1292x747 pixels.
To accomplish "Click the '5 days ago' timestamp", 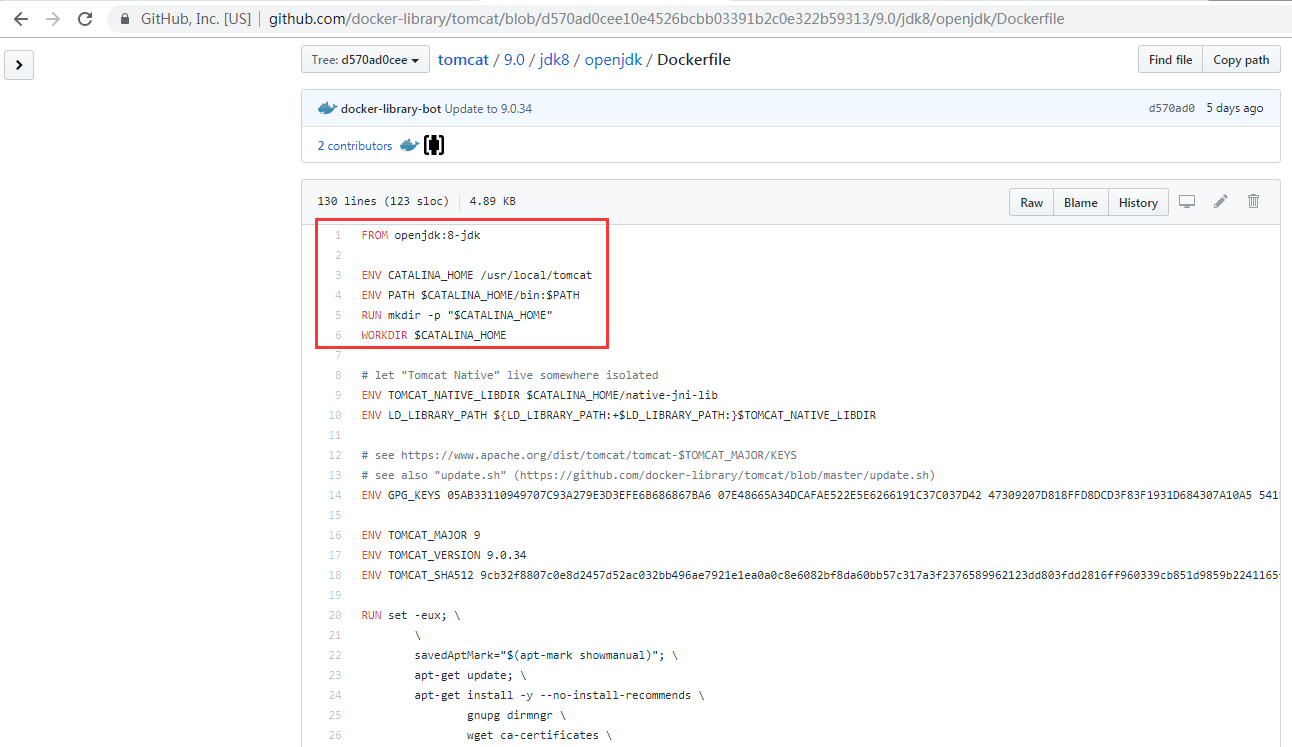I will point(1234,108).
